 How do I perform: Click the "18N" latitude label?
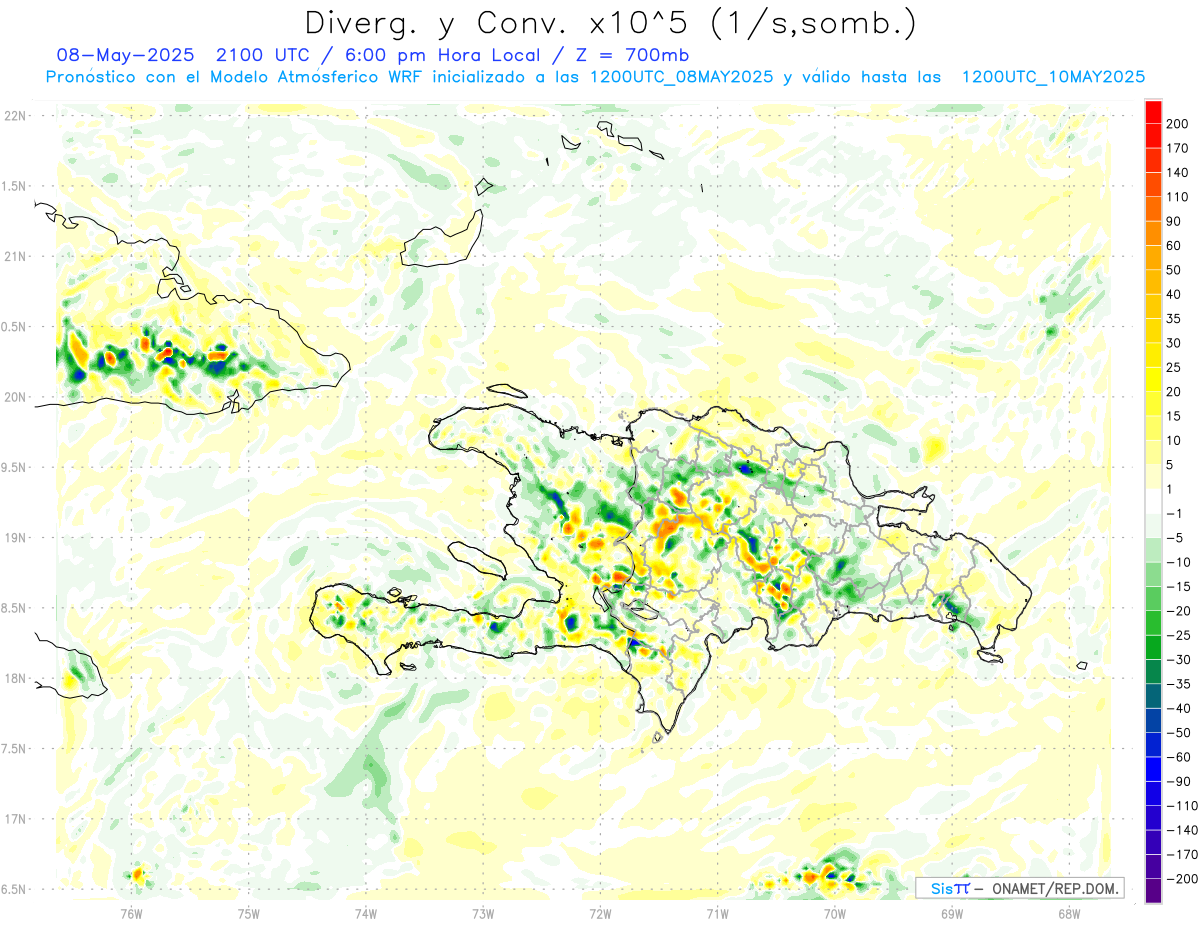click(15, 678)
